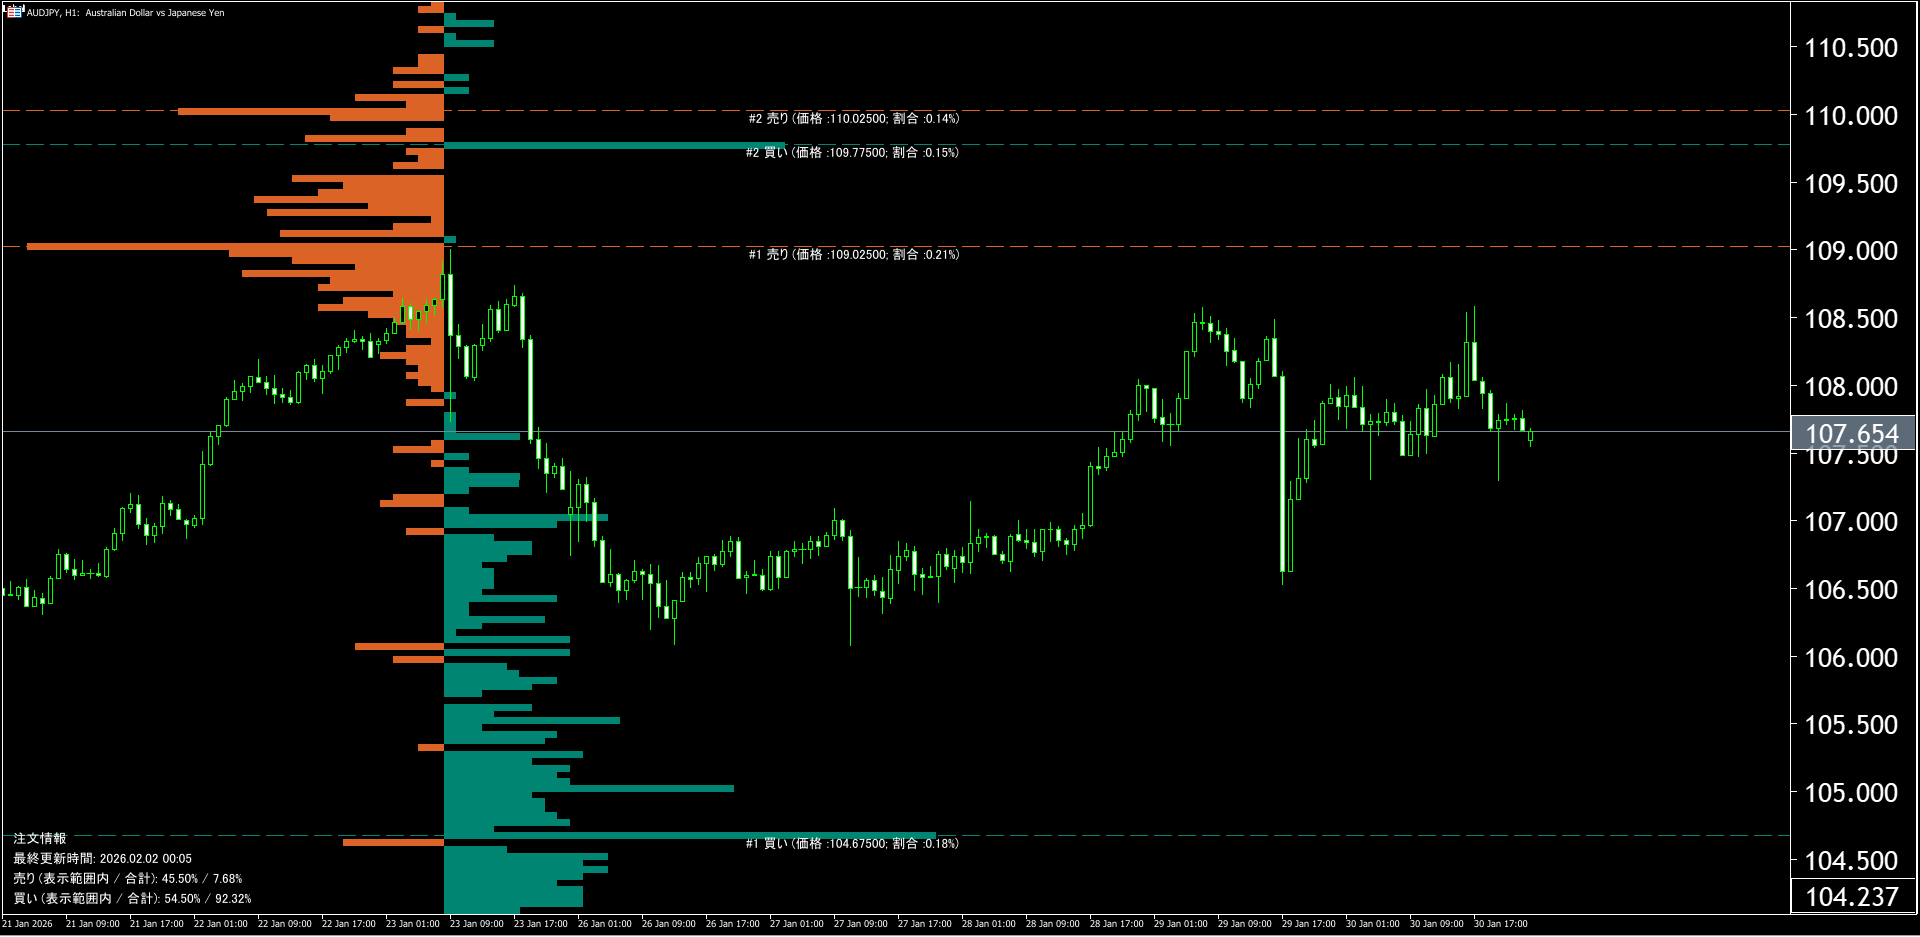Click the 105.500 price scale label
Image resolution: width=1920 pixels, height=937 pixels.
click(x=1851, y=725)
